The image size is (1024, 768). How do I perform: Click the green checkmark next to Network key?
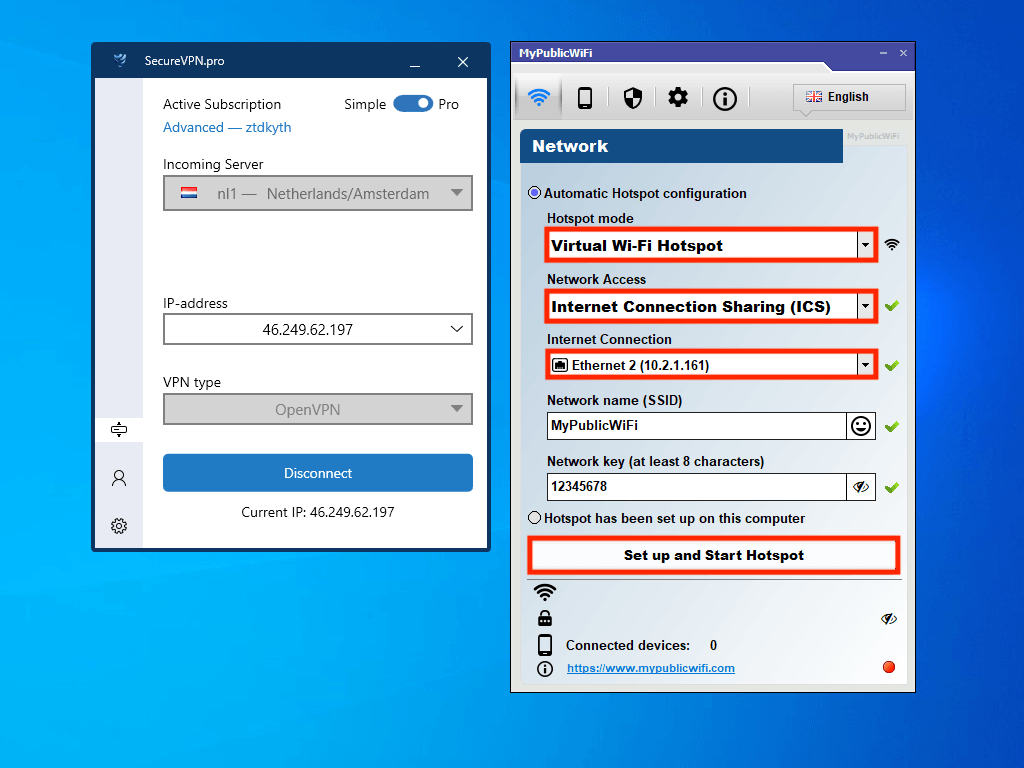(891, 487)
